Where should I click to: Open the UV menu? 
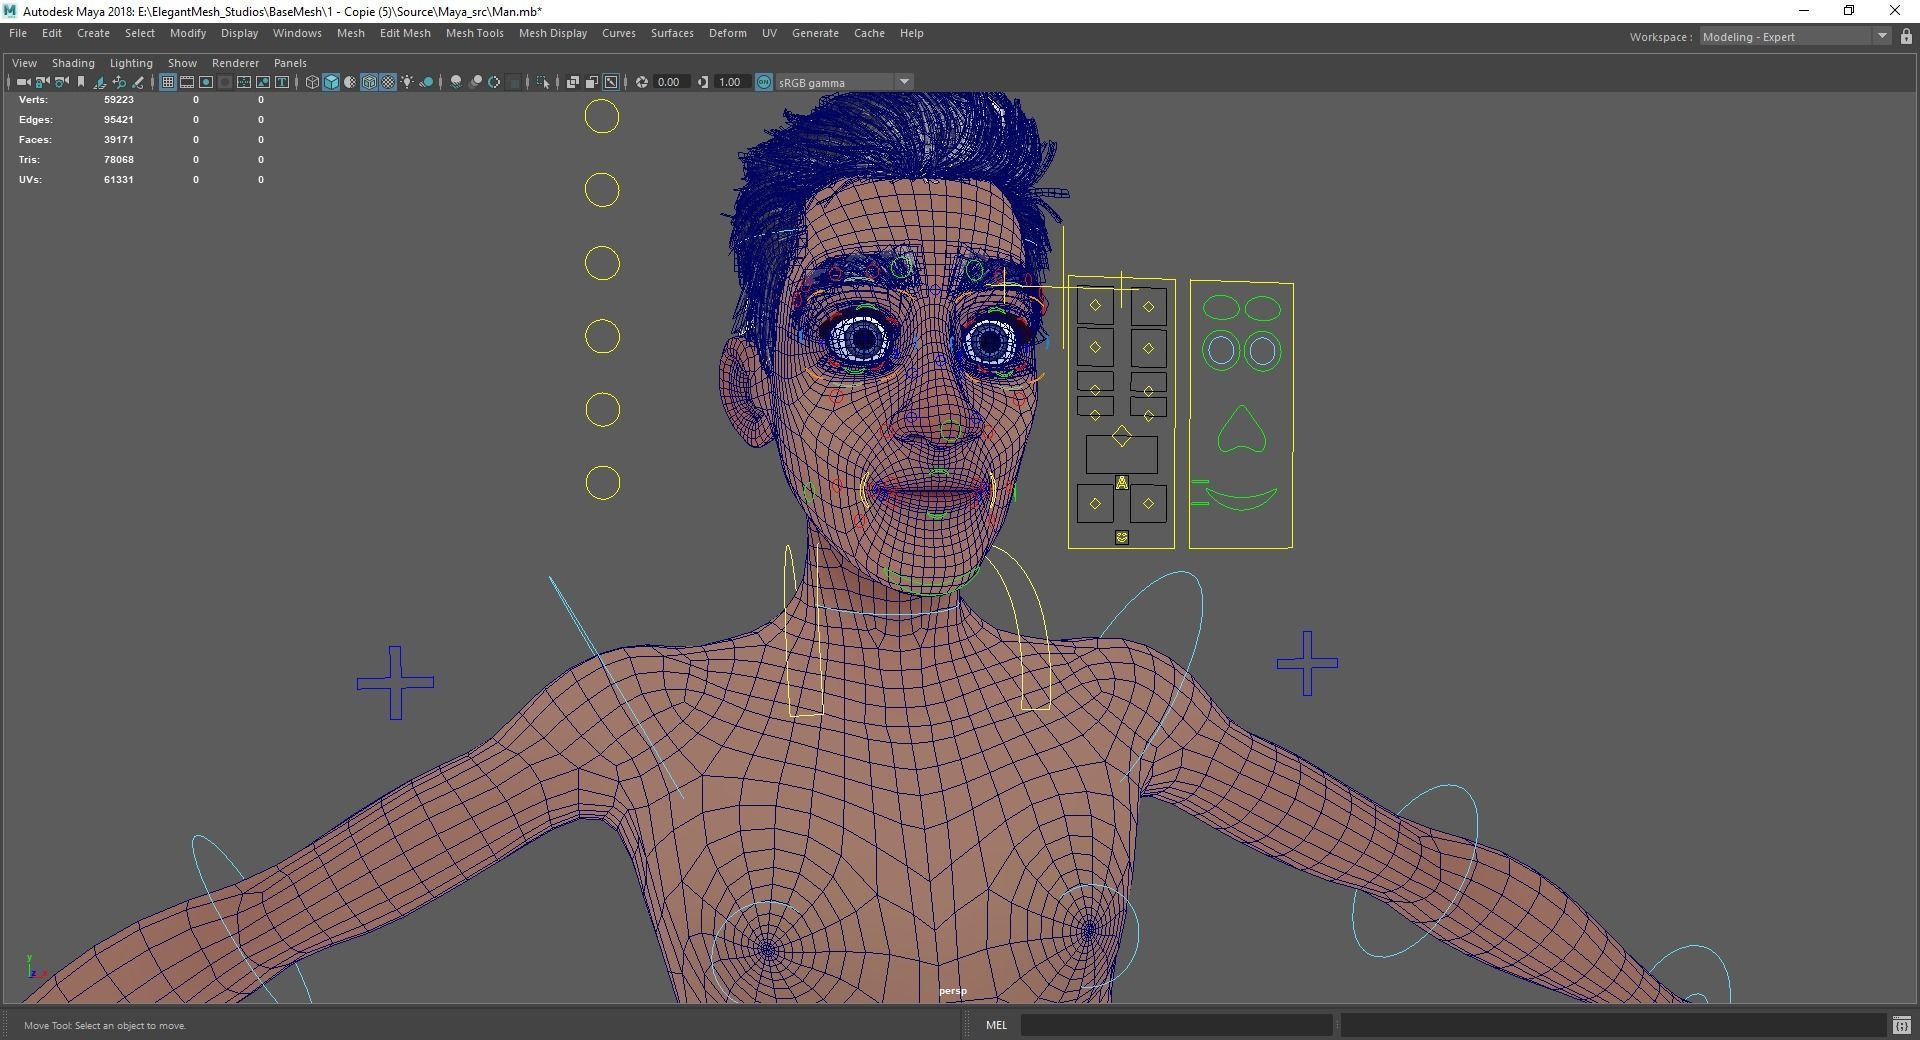click(x=769, y=33)
